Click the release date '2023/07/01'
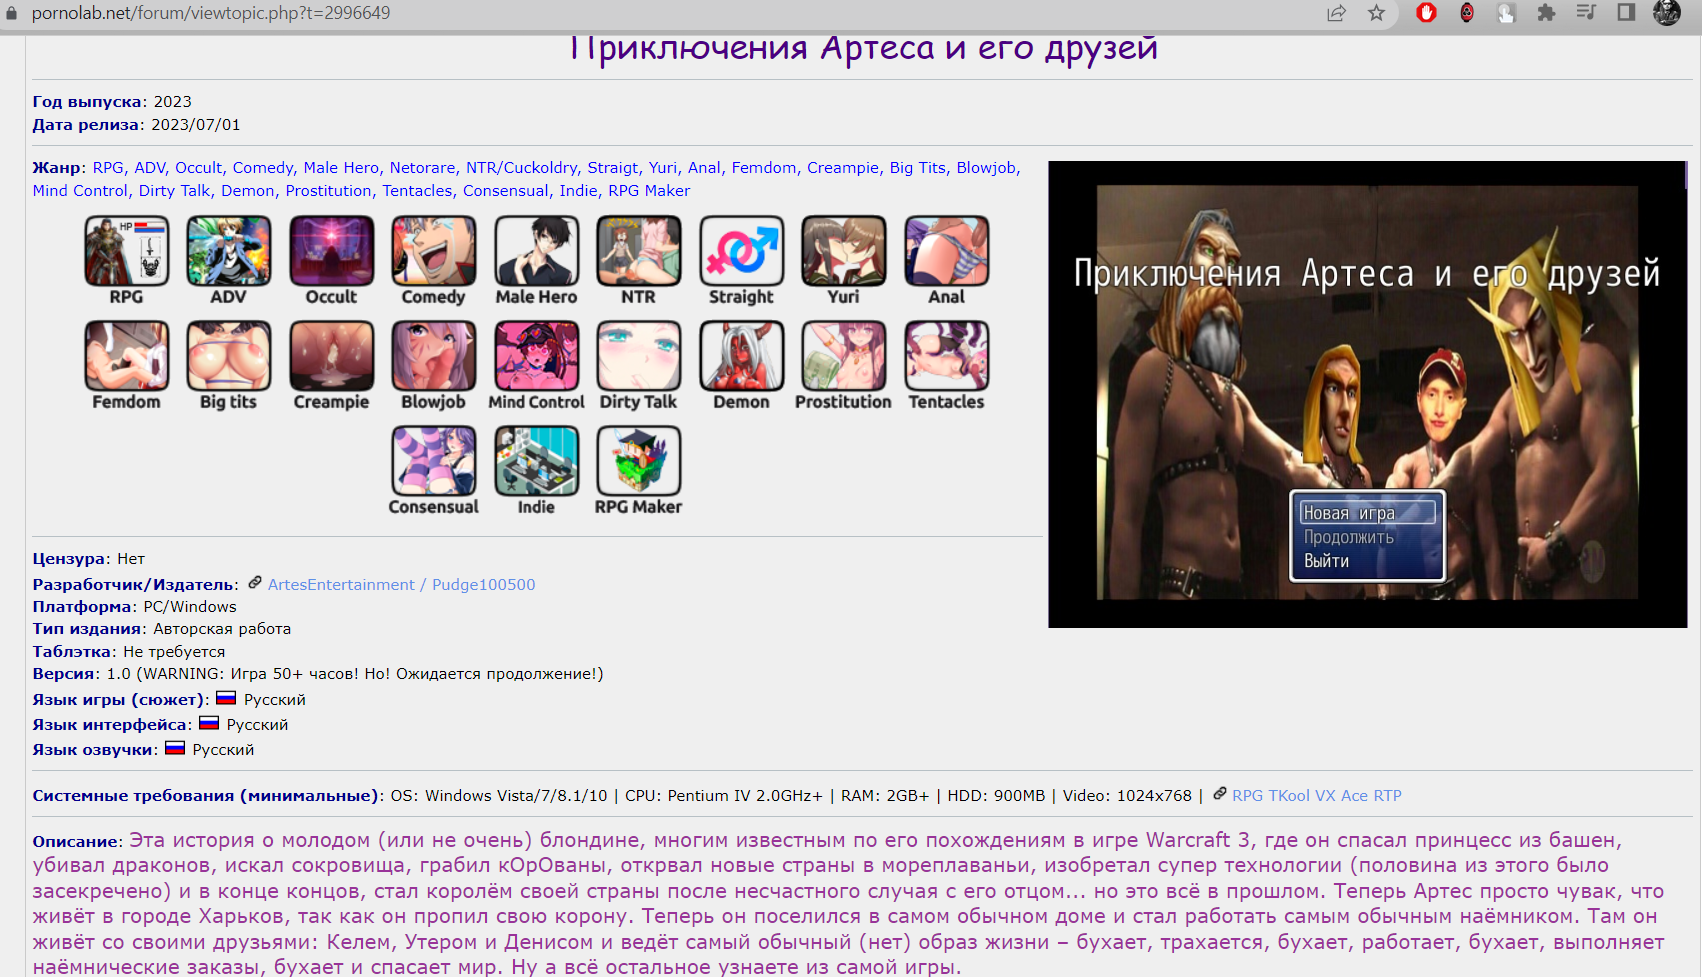Image resolution: width=1702 pixels, height=977 pixels. click(196, 125)
